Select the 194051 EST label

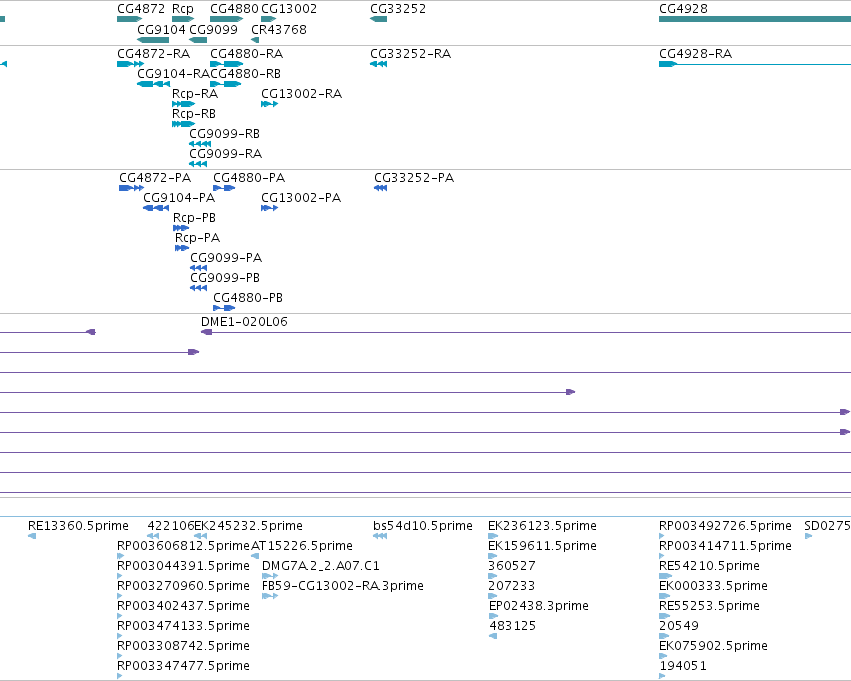click(683, 666)
